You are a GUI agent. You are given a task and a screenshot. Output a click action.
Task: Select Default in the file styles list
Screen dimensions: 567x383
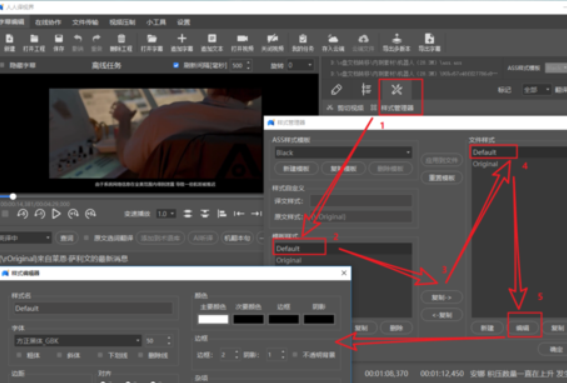(494, 152)
